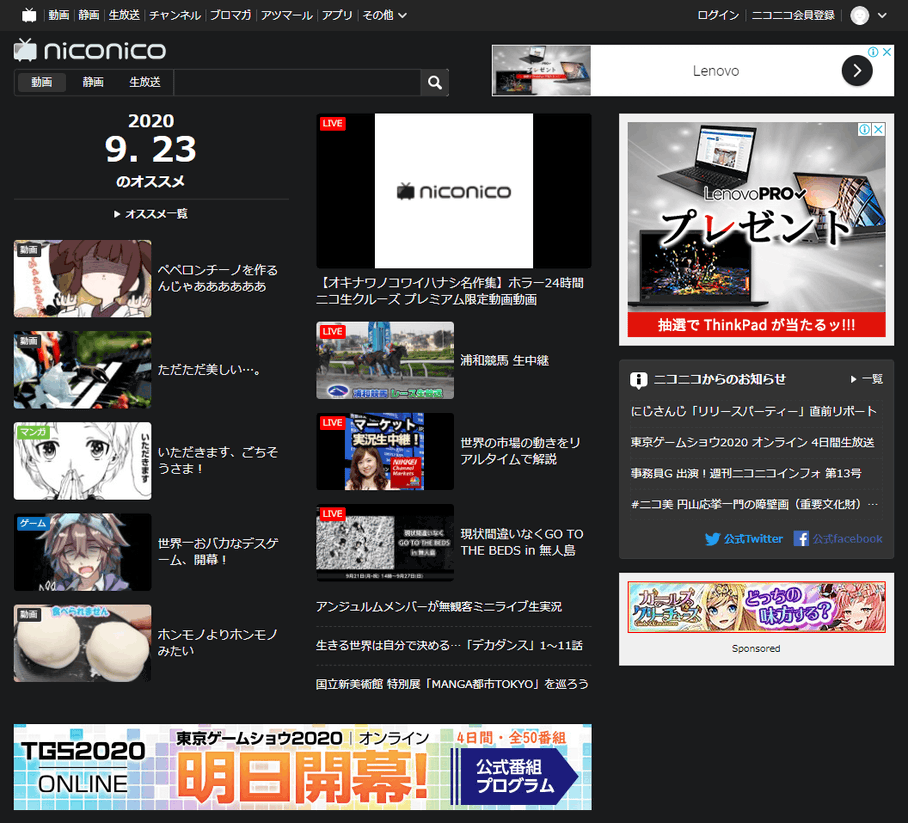Click the ログイン link
The height and width of the screenshot is (823, 908).
point(718,16)
